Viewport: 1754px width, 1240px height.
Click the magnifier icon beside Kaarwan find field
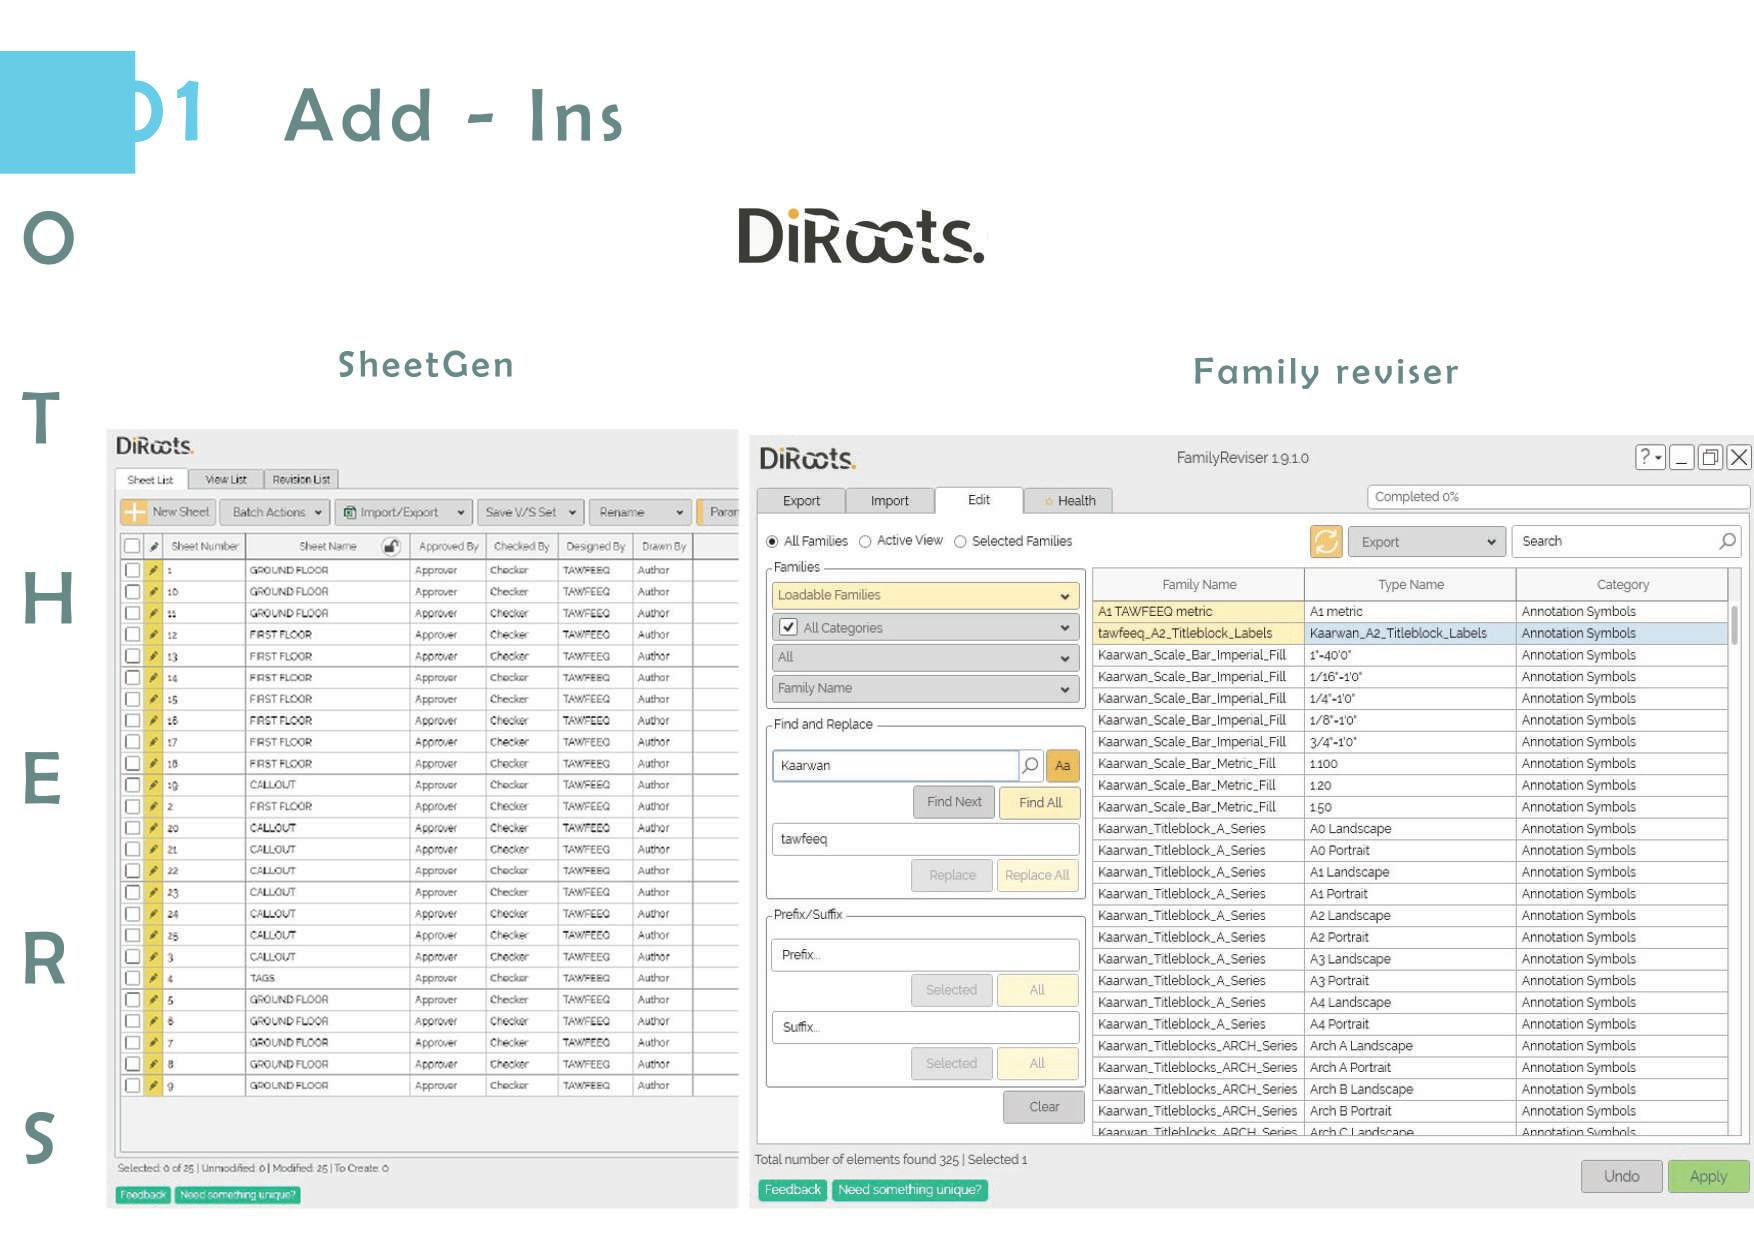[1031, 765]
